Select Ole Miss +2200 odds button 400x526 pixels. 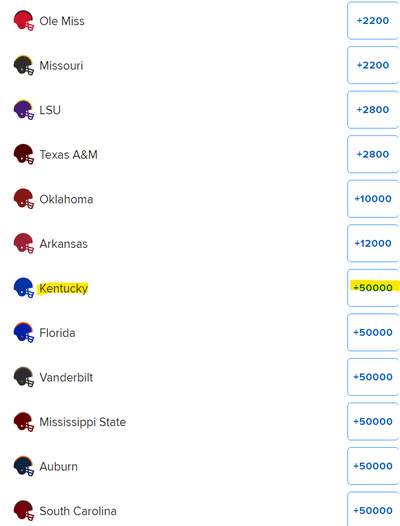(373, 21)
